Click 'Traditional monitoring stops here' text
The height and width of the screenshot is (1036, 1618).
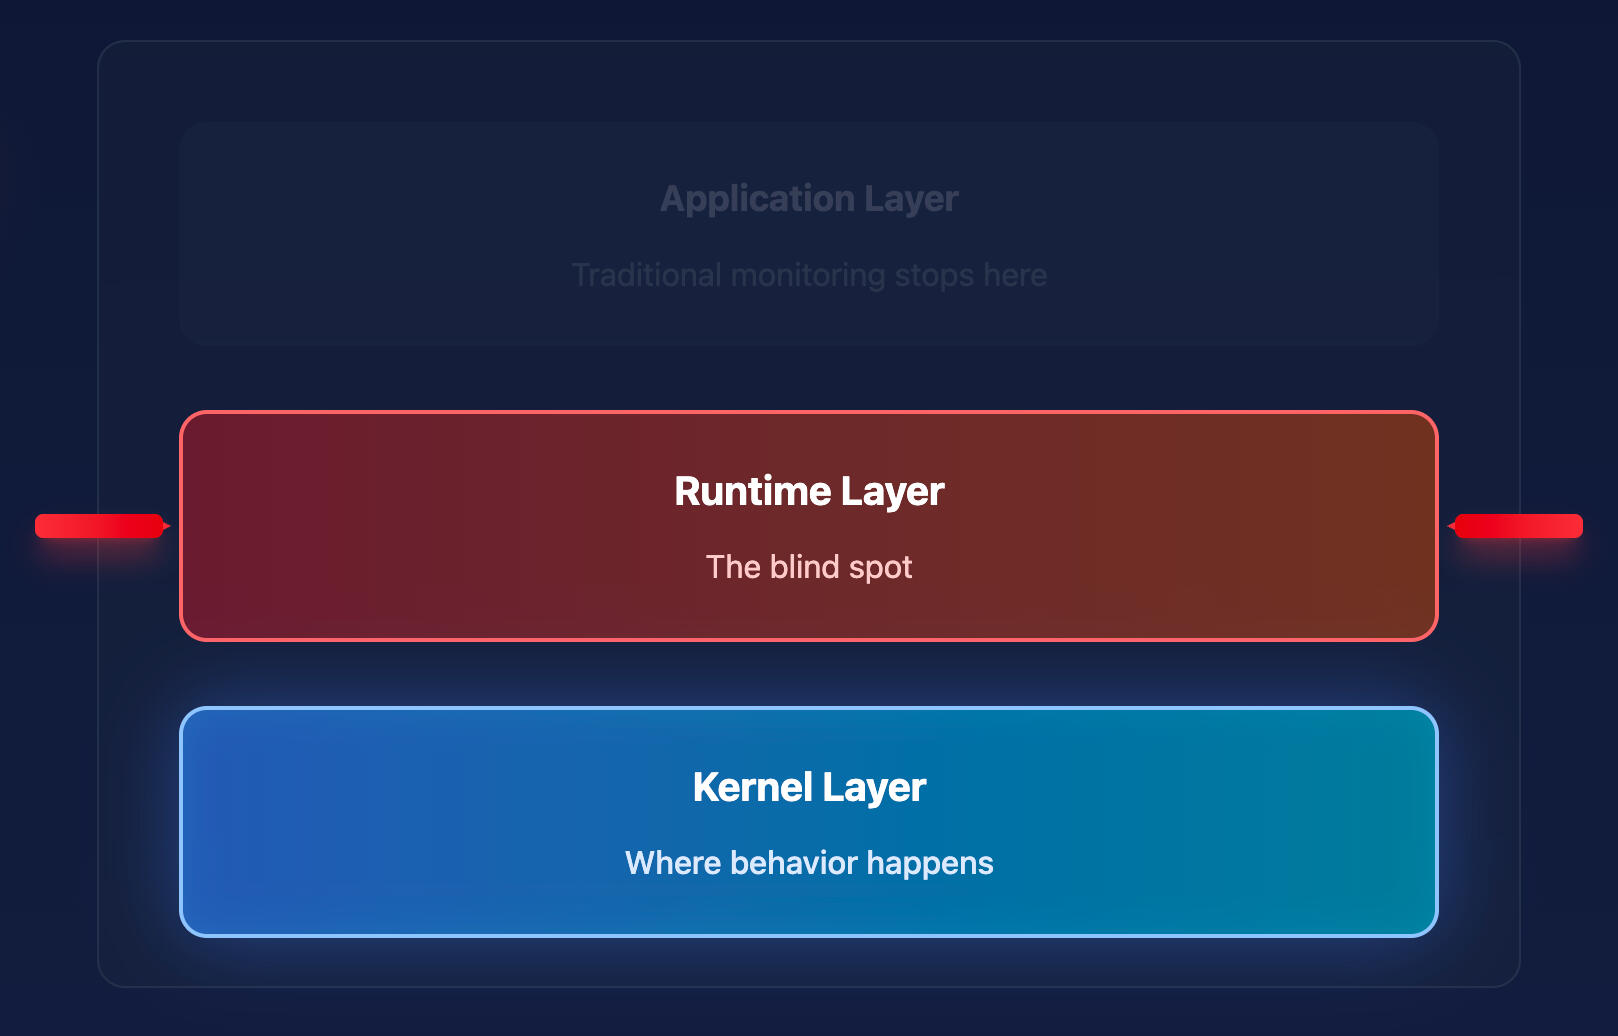coord(809,275)
